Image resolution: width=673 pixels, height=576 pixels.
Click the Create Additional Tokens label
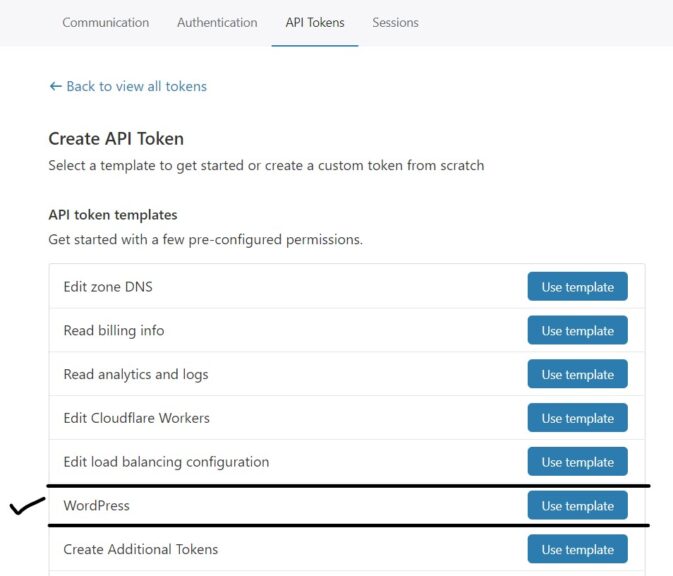(140, 549)
